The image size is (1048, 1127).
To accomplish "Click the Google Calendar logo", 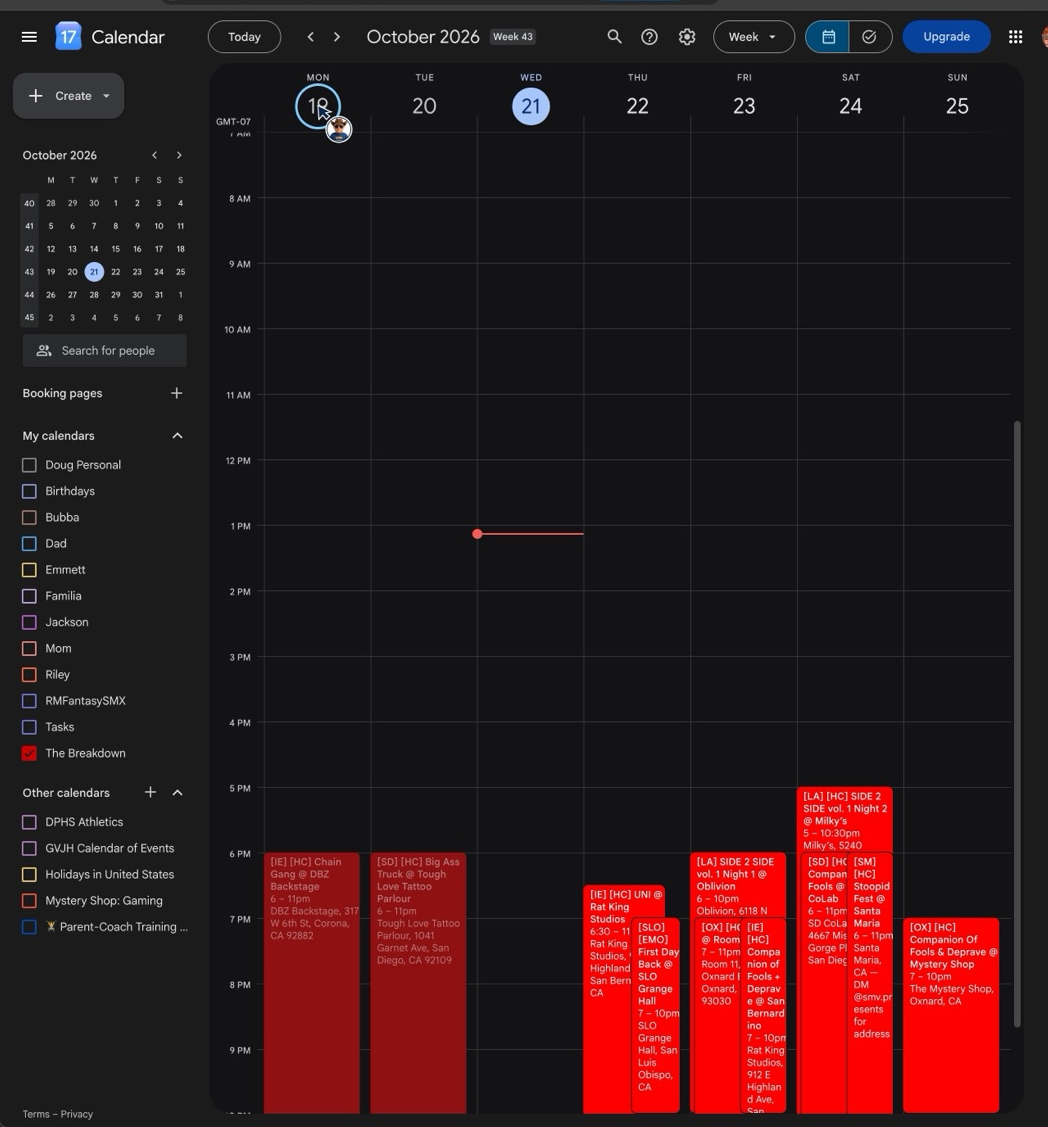I will pos(68,37).
